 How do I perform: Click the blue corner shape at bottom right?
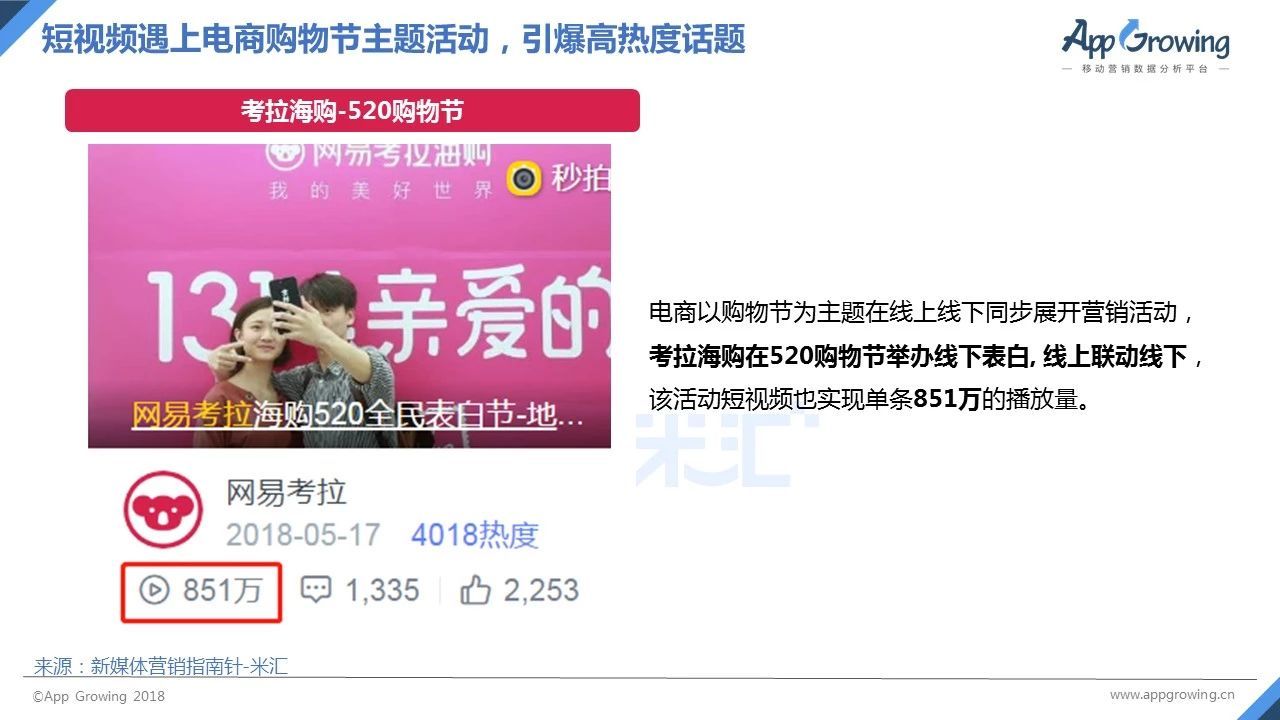point(1257,700)
